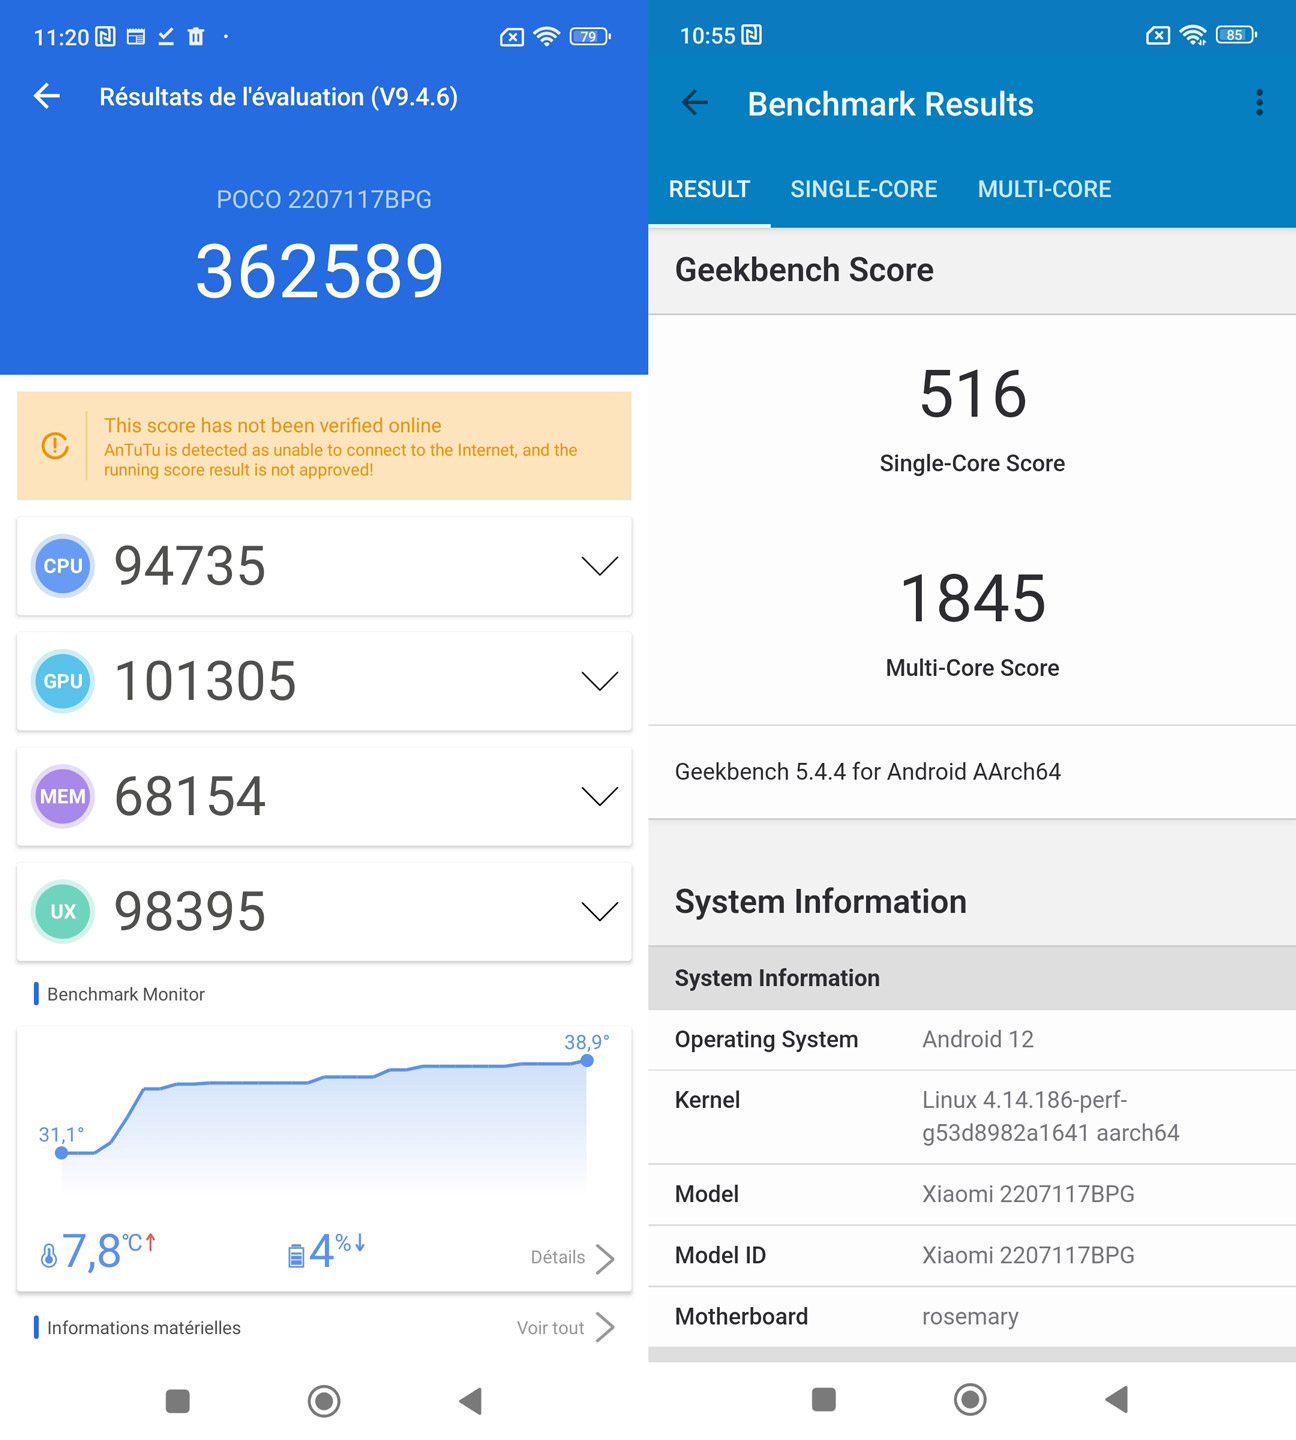Screen dimensions: 1296x1440
Task: Tap battery 85 status bar icon
Action: click(1236, 35)
